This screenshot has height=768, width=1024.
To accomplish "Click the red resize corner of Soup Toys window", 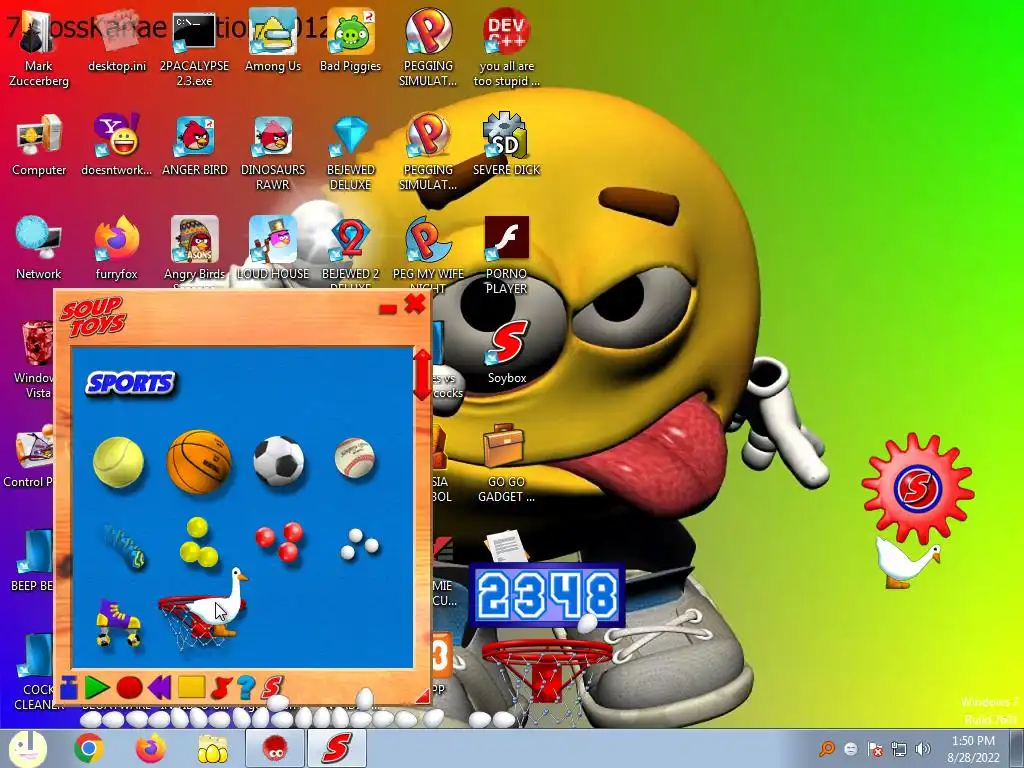I will [x=422, y=696].
